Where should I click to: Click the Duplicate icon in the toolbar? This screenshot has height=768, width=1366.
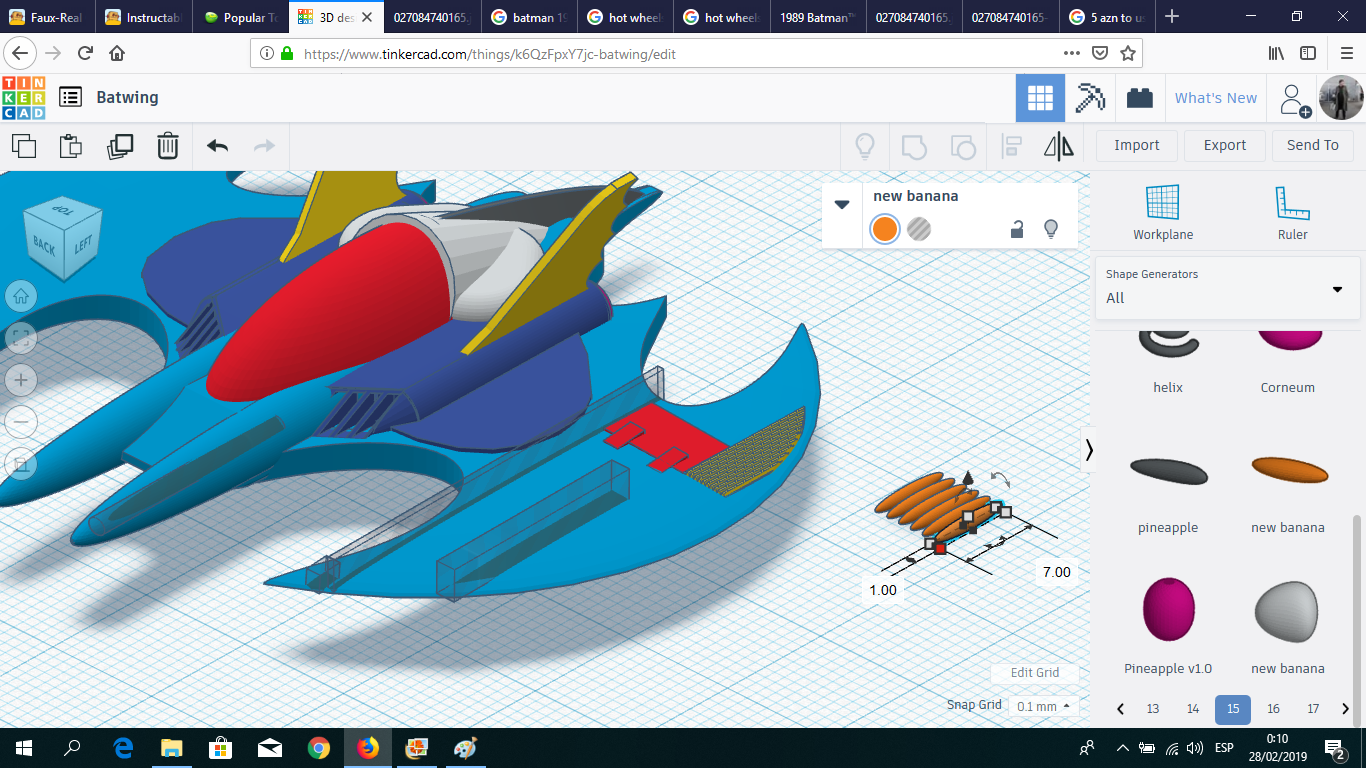click(120, 146)
